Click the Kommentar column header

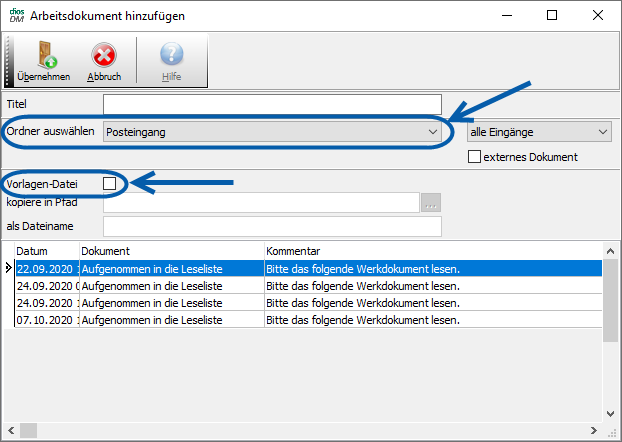tap(430, 251)
